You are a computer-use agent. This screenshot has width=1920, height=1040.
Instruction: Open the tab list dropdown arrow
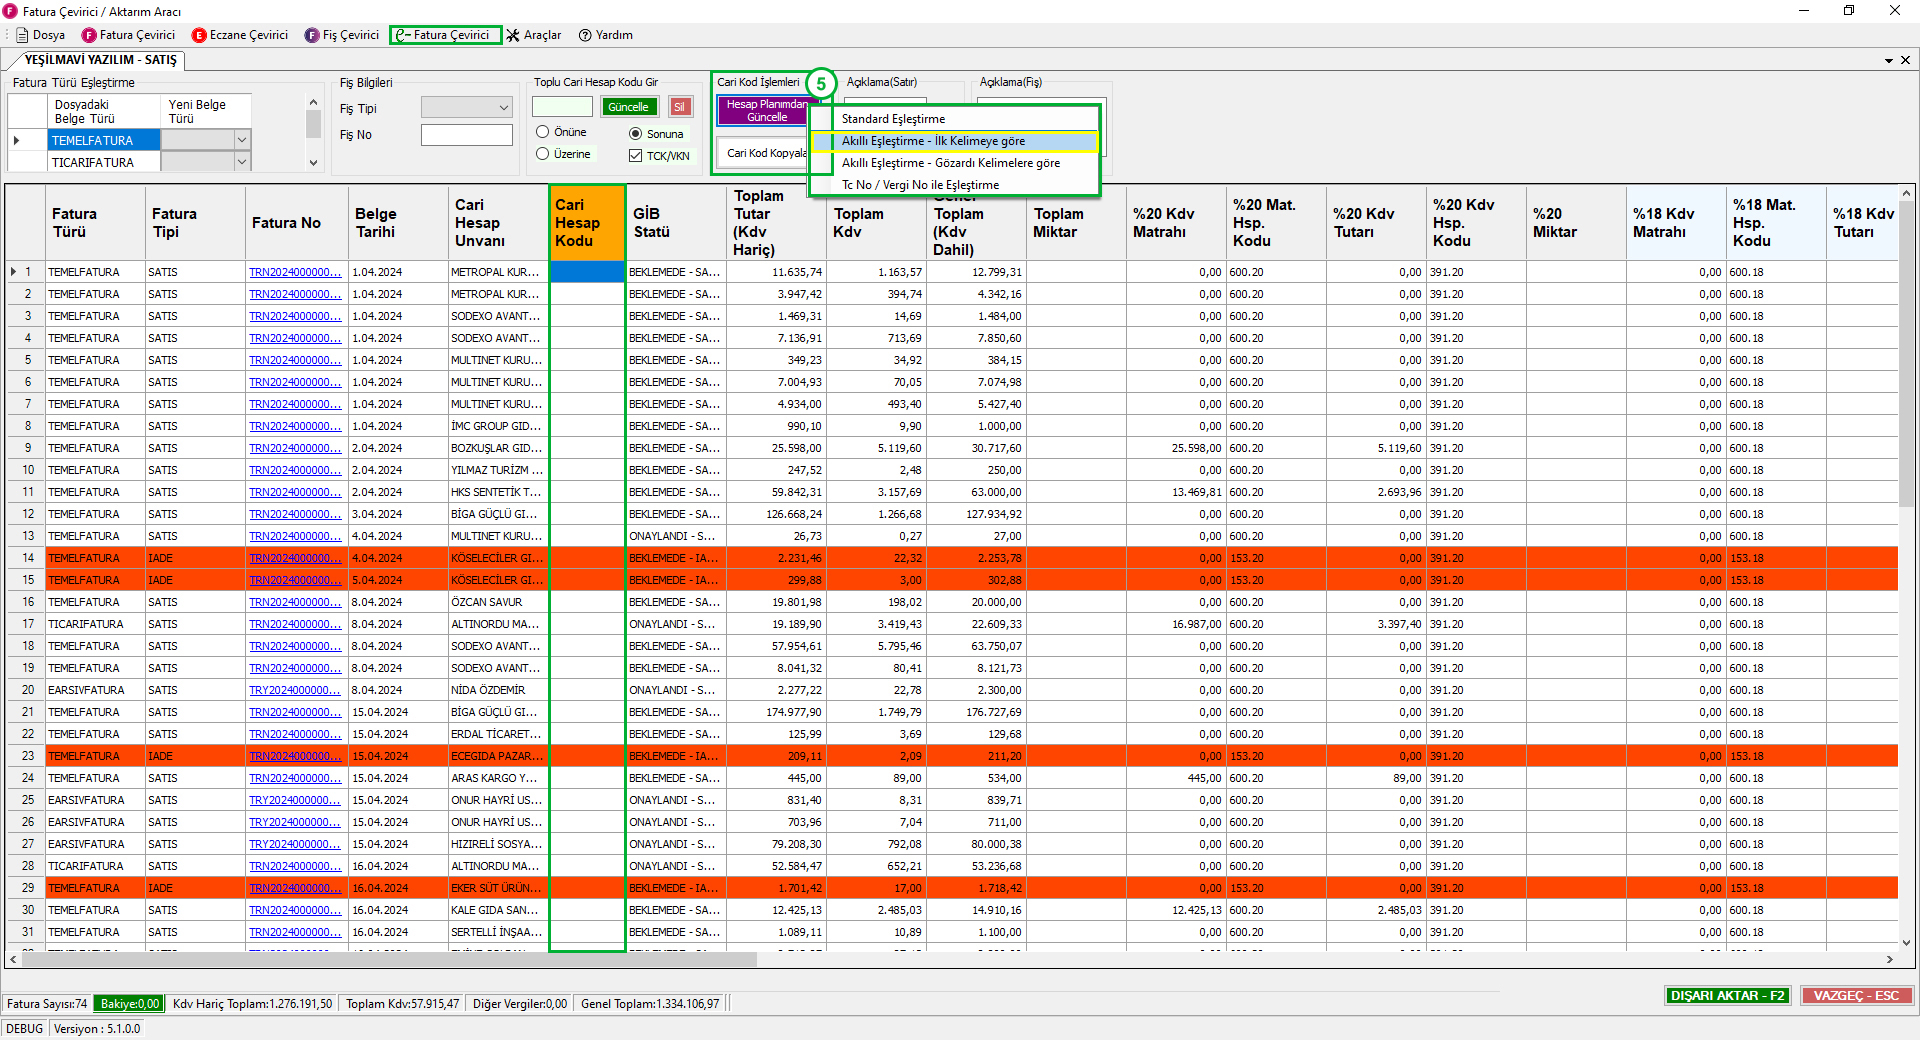[x=1889, y=60]
